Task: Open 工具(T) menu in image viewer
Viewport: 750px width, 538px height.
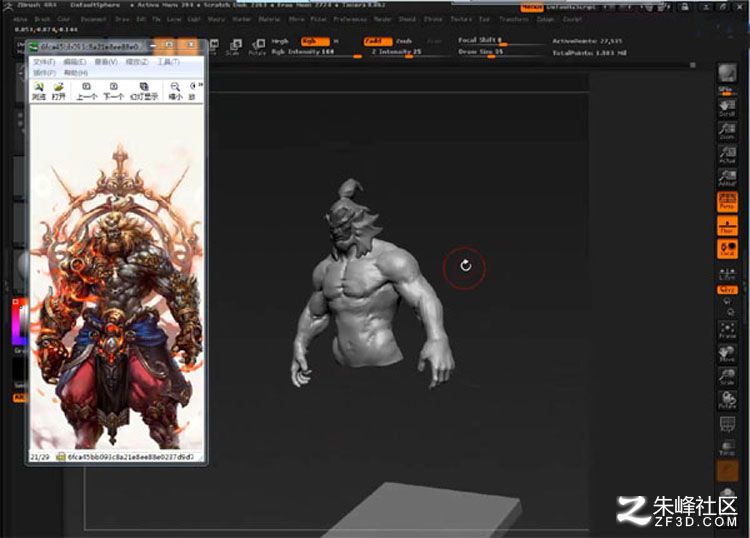Action: [x=168, y=62]
